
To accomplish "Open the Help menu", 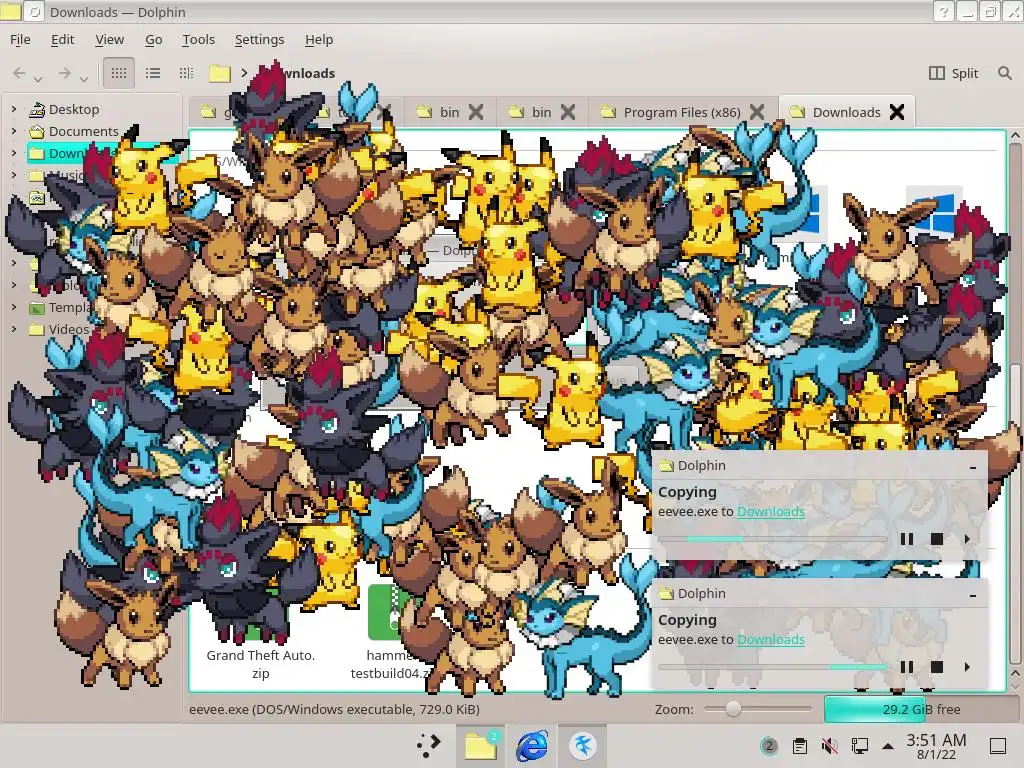I will click(x=319, y=39).
